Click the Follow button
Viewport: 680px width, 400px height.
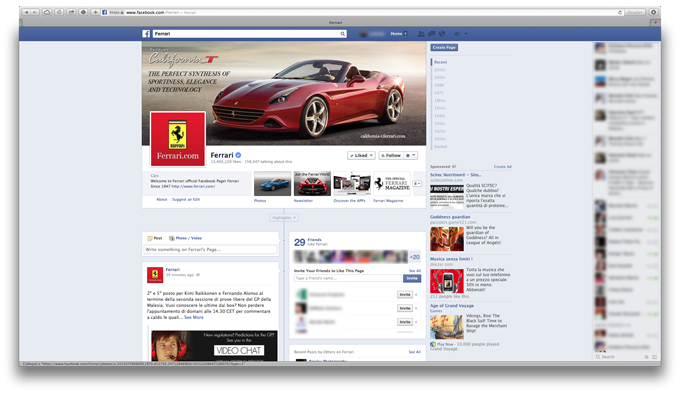(x=391, y=155)
